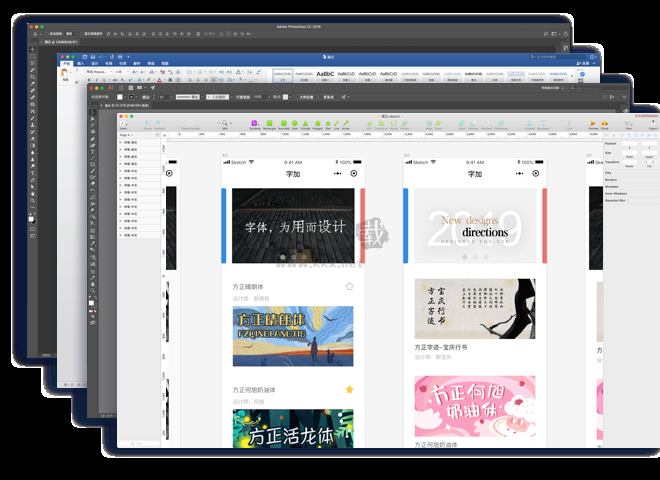
Task: Click the 字体，为用而设计 banner image
Action: coord(292,226)
